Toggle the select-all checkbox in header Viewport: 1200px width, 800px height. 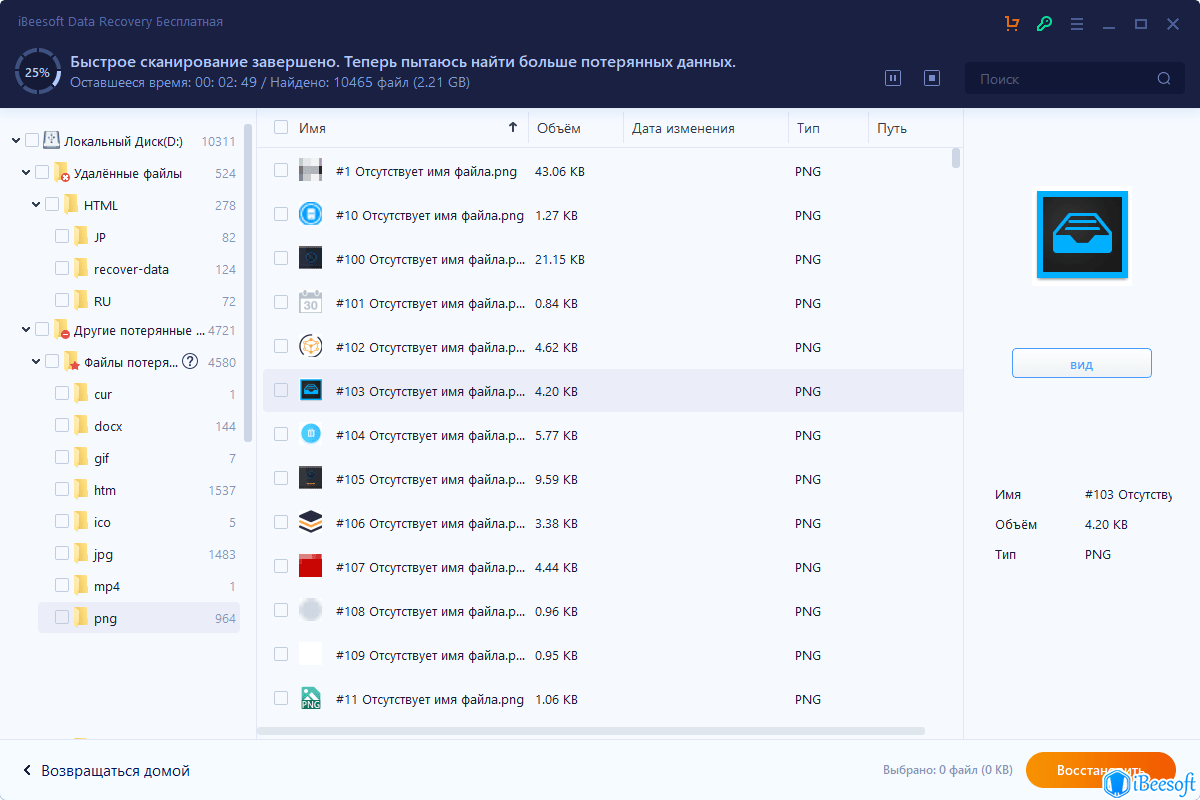(x=281, y=128)
